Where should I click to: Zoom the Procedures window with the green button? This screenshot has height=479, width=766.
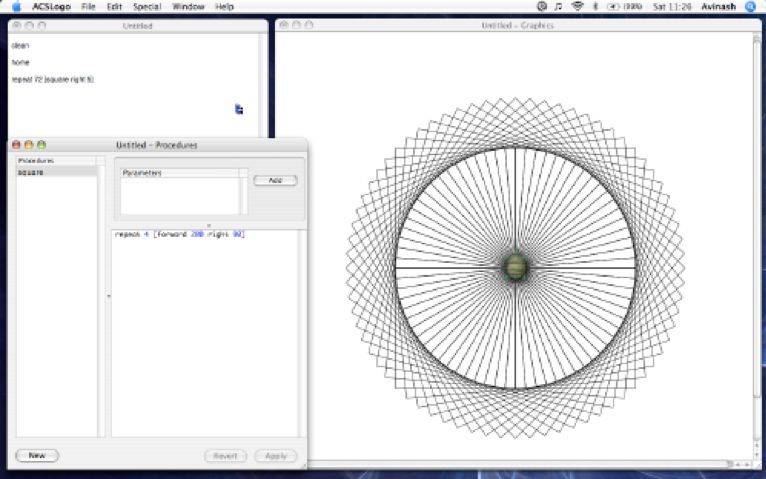pyautogui.click(x=42, y=145)
